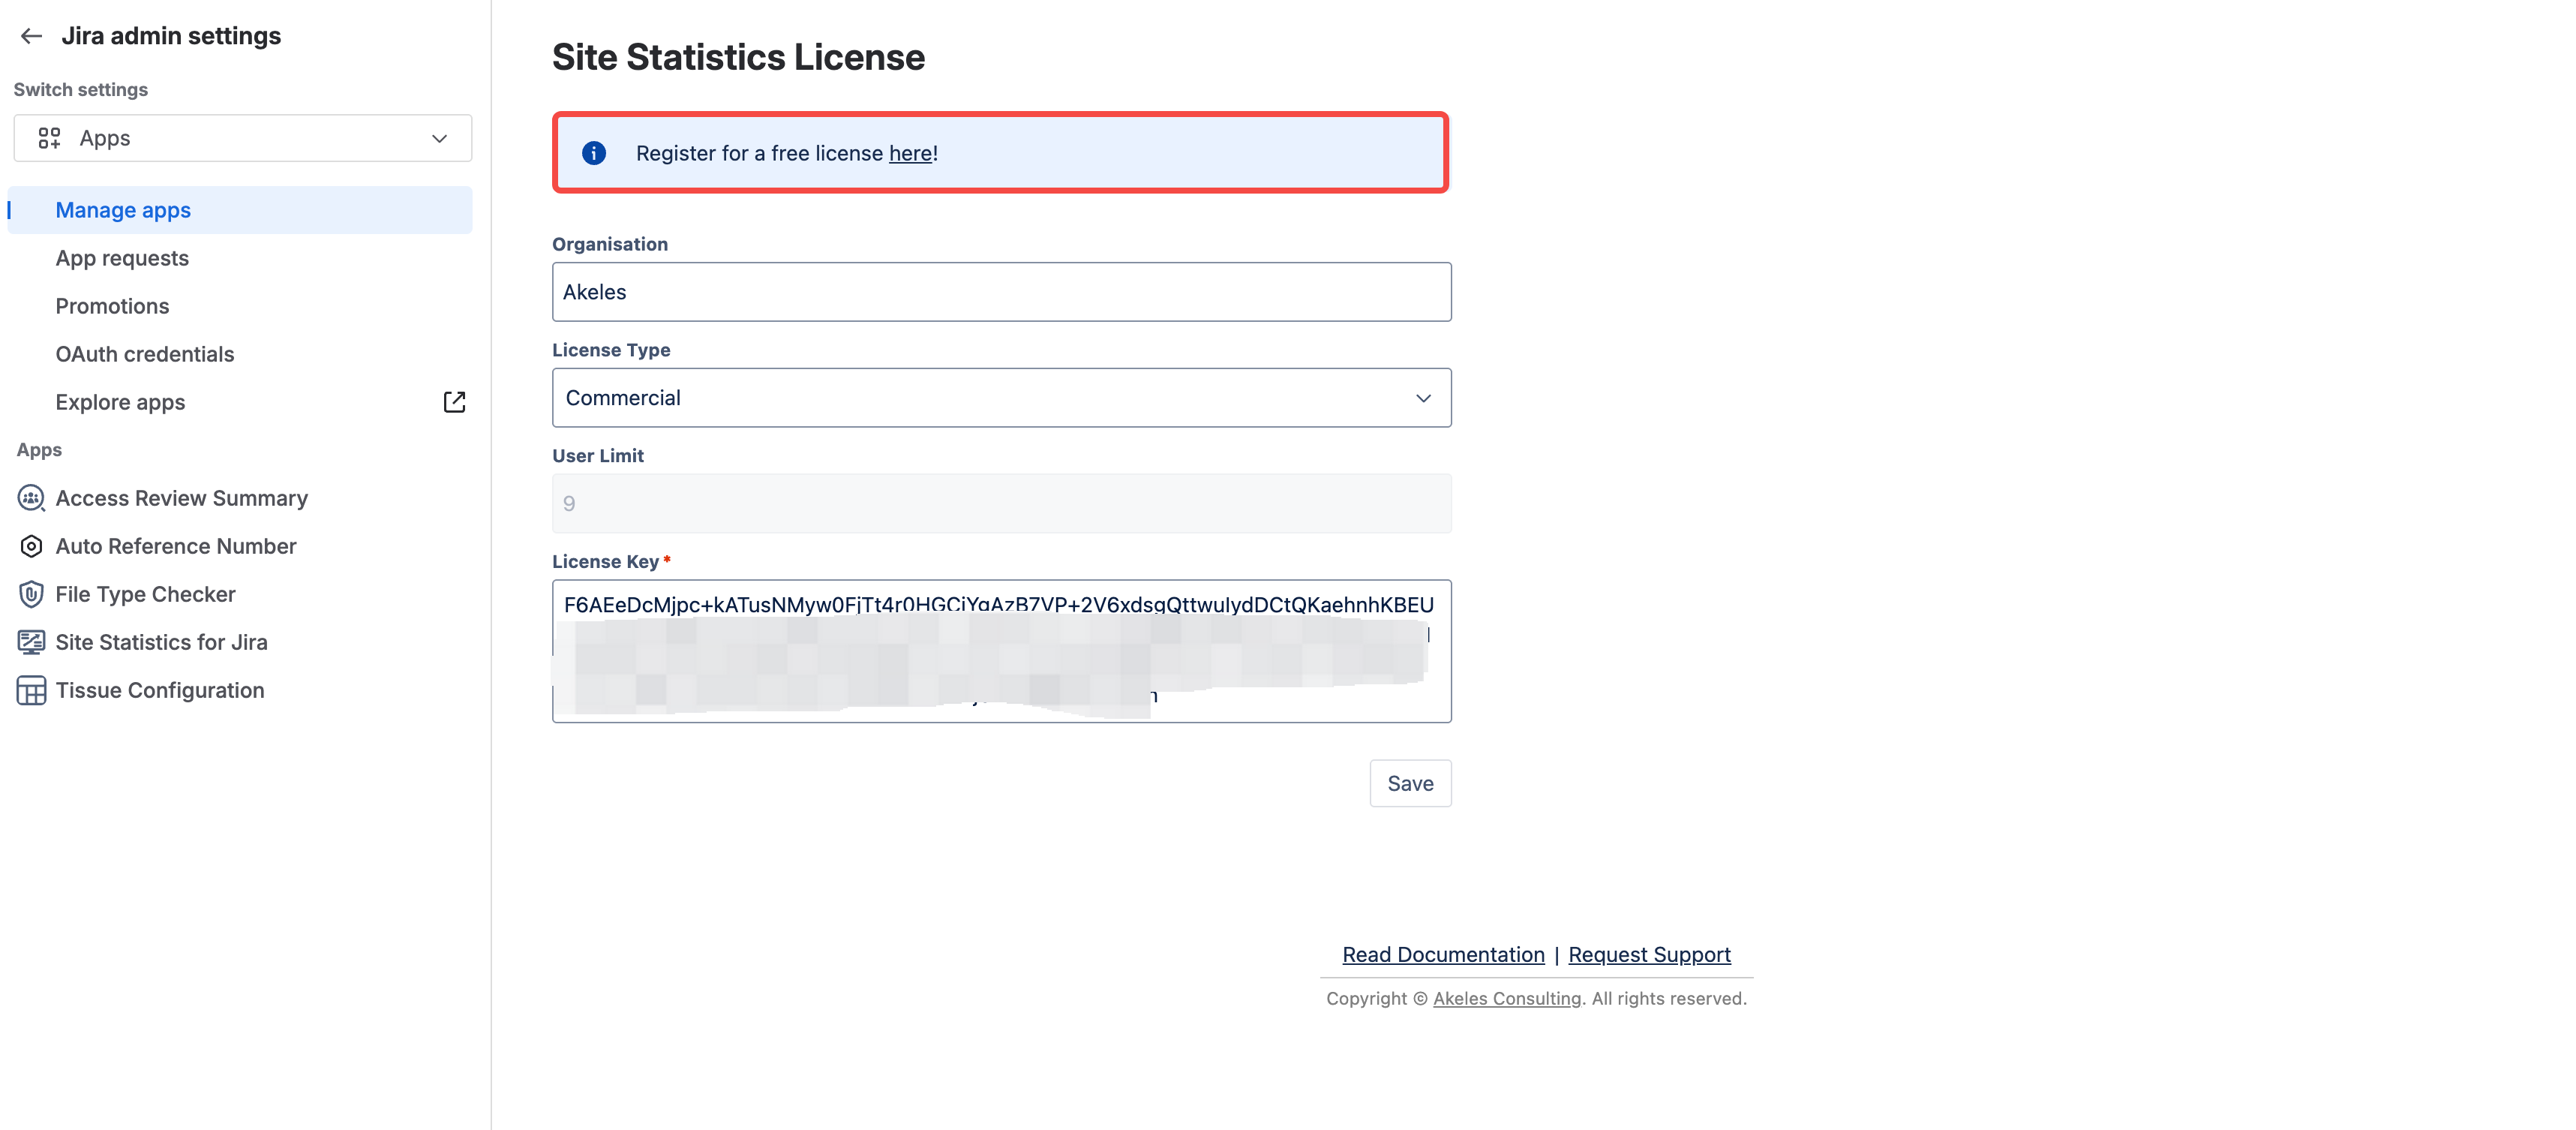Go to OAuth credentials page
Viewport: 2576px width, 1130px height.
pyautogui.click(x=145, y=354)
